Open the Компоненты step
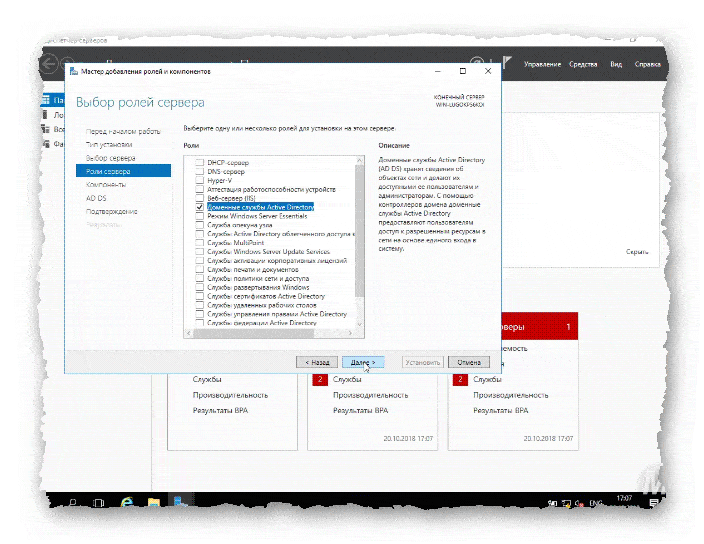This screenshot has height=544, width=704. [x=106, y=184]
